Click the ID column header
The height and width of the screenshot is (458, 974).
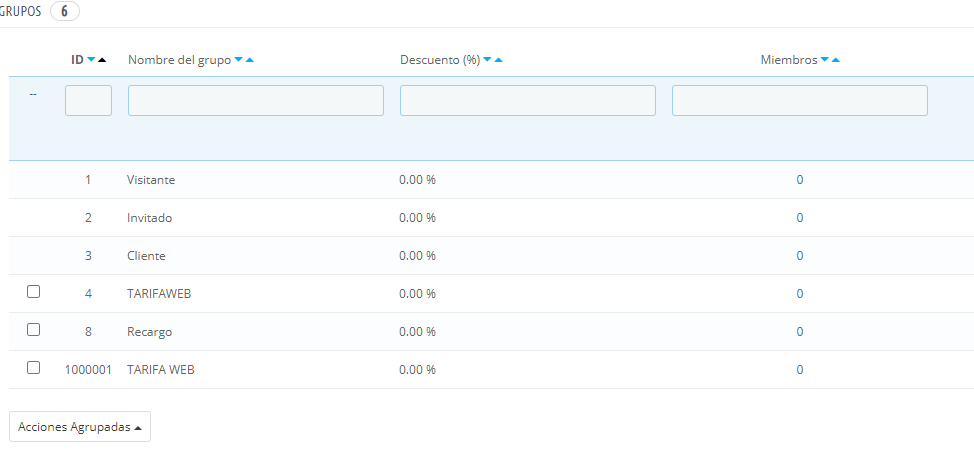click(x=77, y=60)
